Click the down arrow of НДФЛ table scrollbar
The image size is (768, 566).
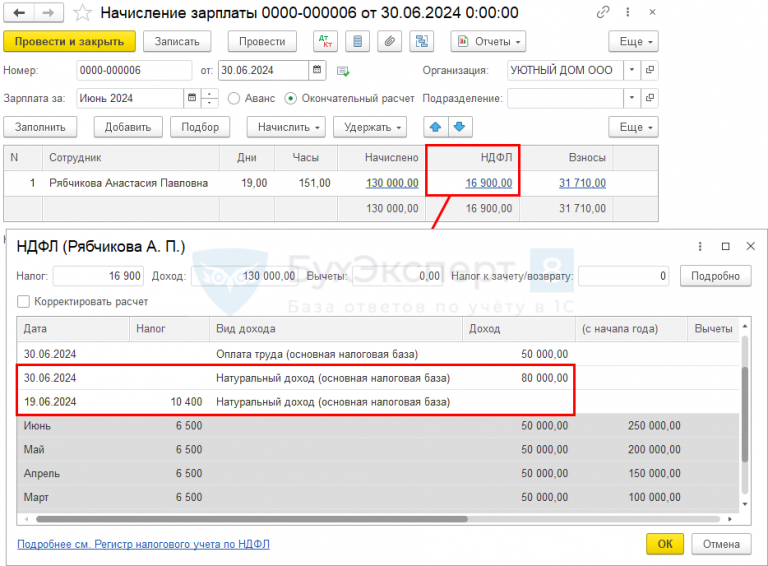click(x=745, y=504)
